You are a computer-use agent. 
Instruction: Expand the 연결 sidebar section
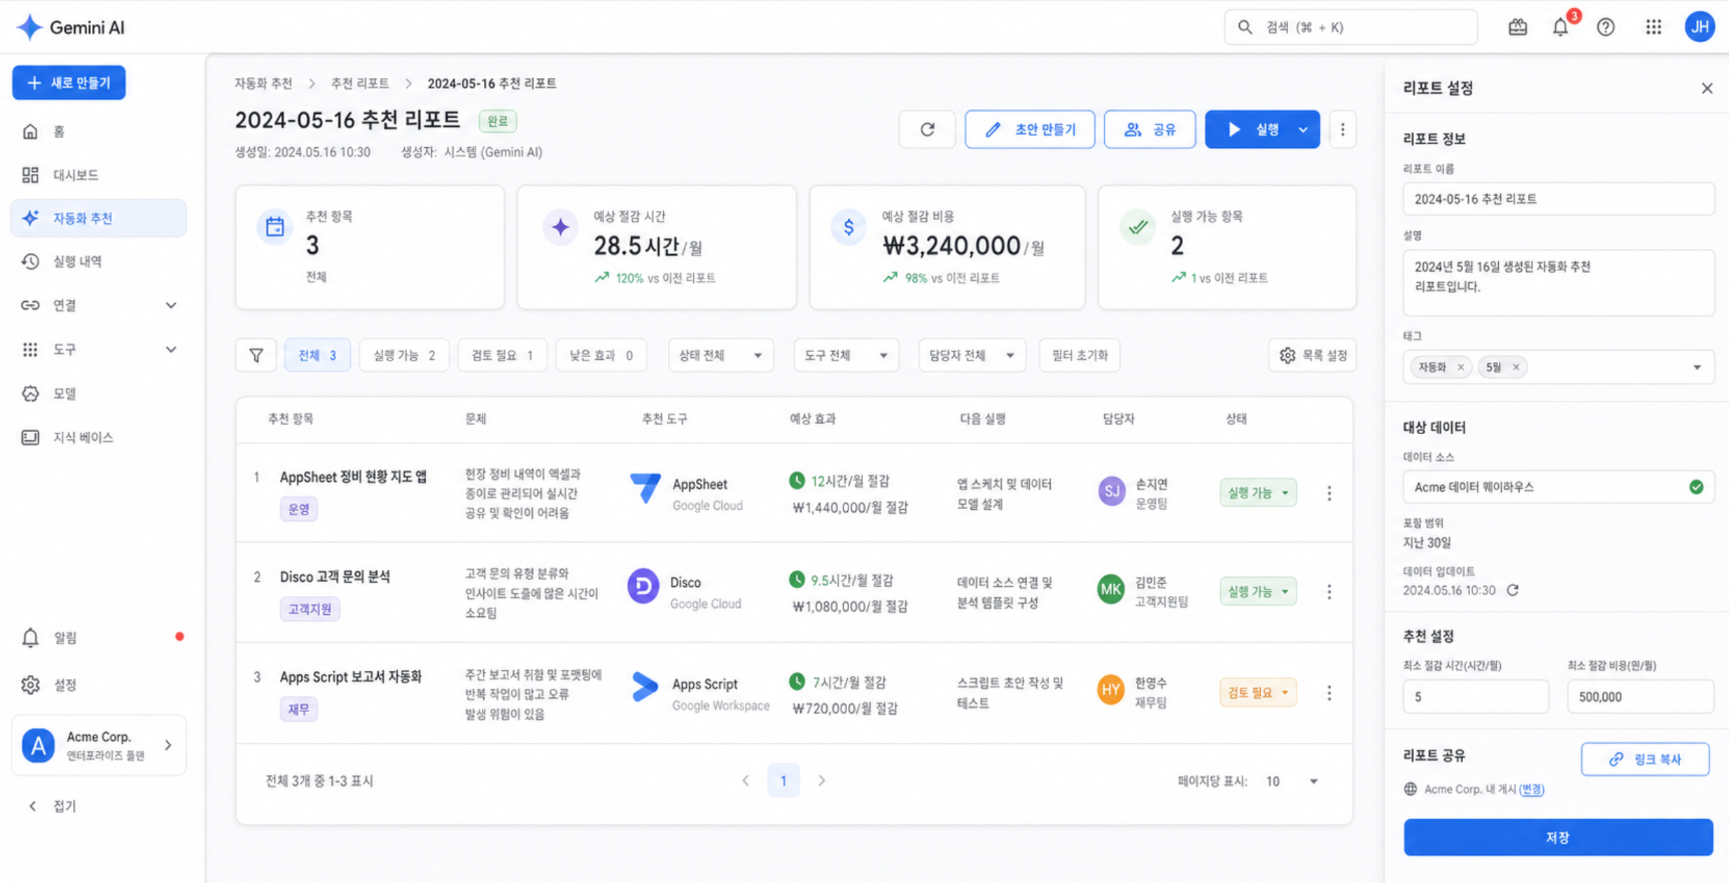[171, 305]
